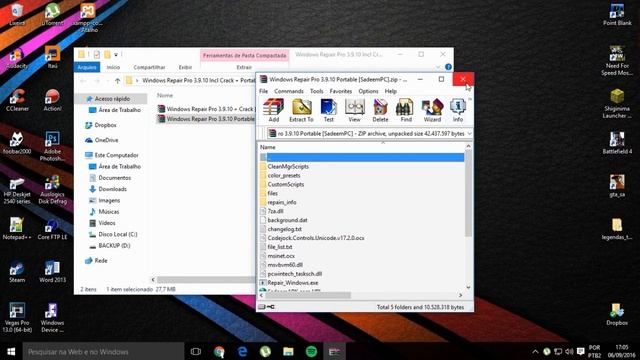Click the View toolbar icon in WinRAR
640x360 pixels.
[354, 110]
